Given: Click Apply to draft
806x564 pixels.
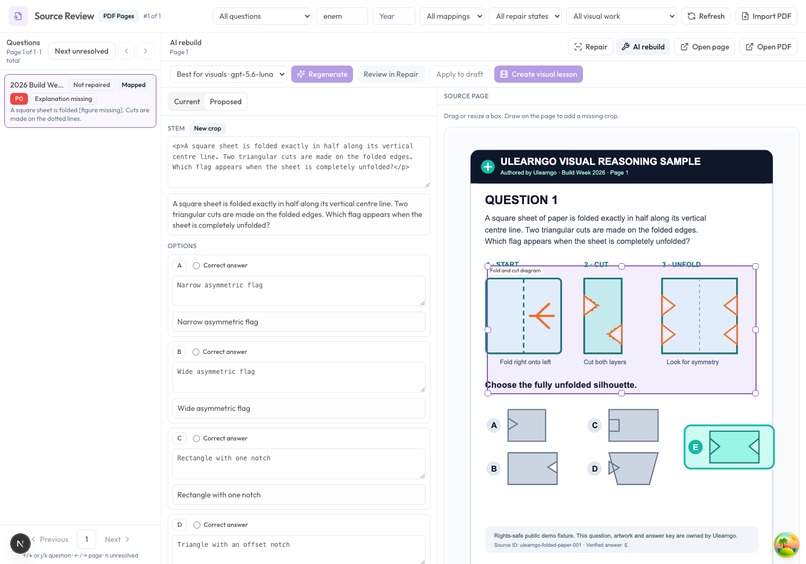Looking at the screenshot, I should [x=460, y=74].
